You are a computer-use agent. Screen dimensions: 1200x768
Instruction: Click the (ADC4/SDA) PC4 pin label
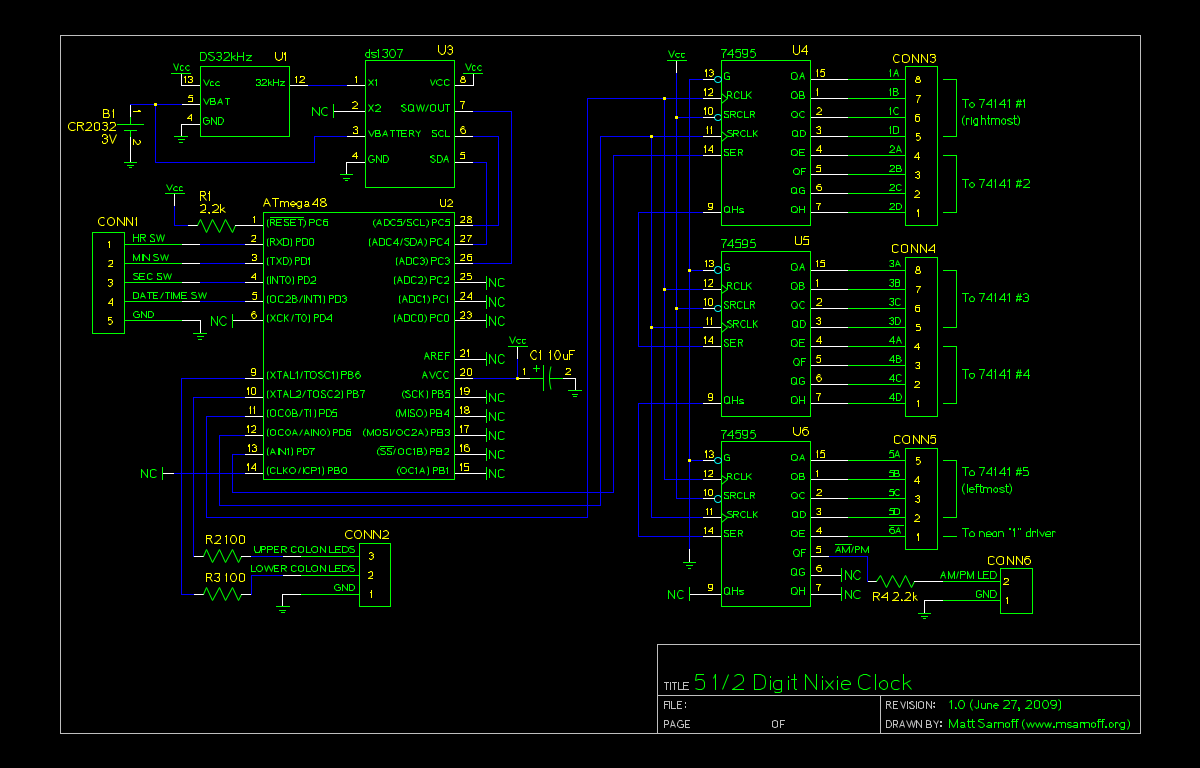point(410,241)
